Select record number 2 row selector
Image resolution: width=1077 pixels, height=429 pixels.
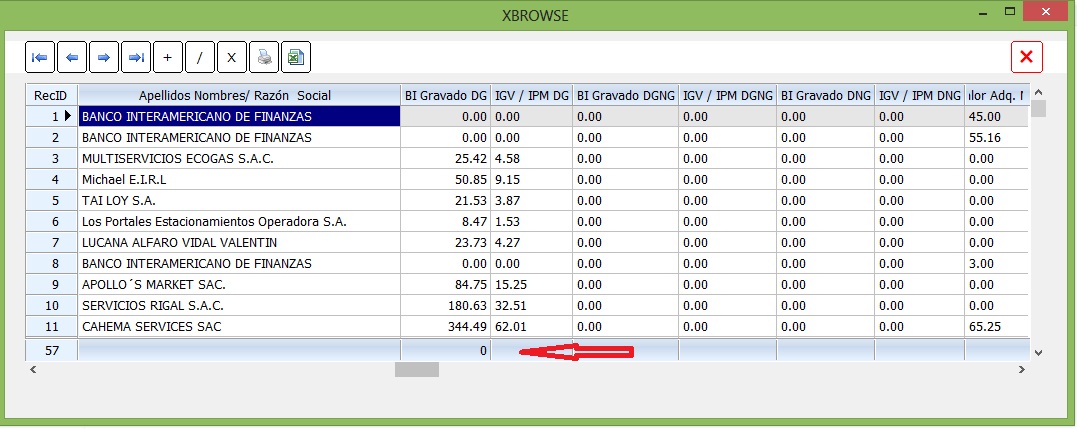[52, 138]
